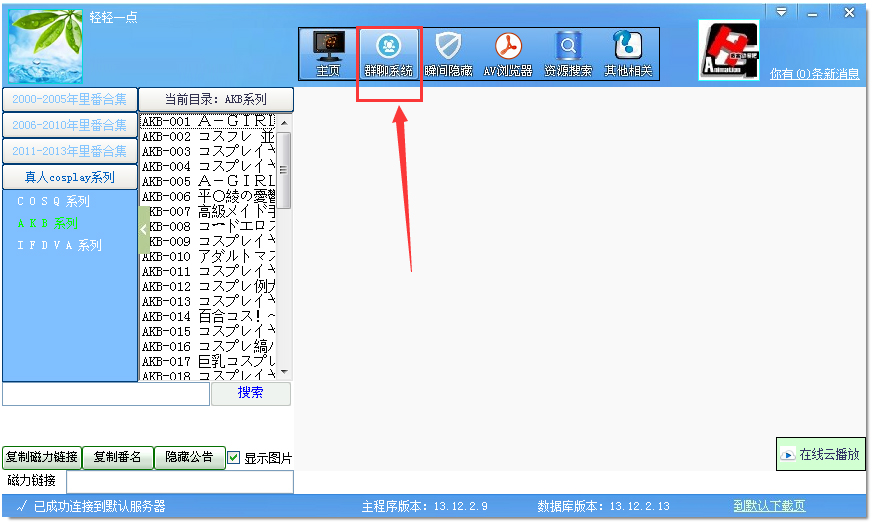Open the title bar dropdown menu arrow
This screenshot has height=523, width=872.
(781, 12)
